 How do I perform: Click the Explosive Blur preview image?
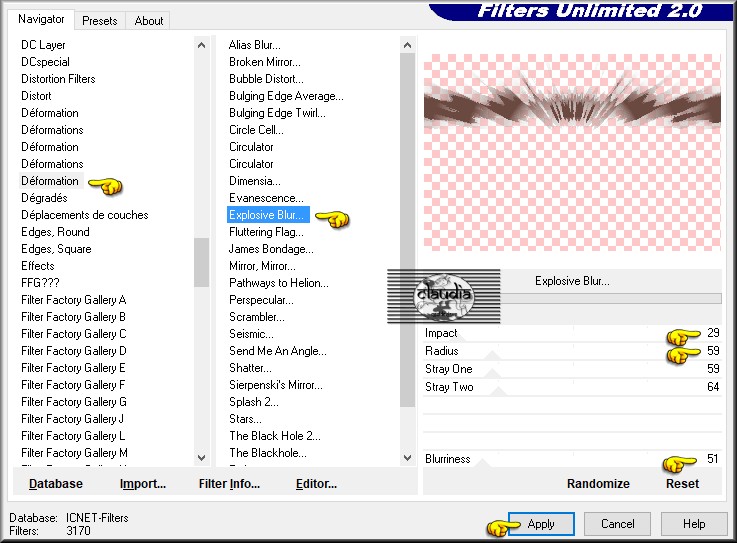tap(572, 152)
